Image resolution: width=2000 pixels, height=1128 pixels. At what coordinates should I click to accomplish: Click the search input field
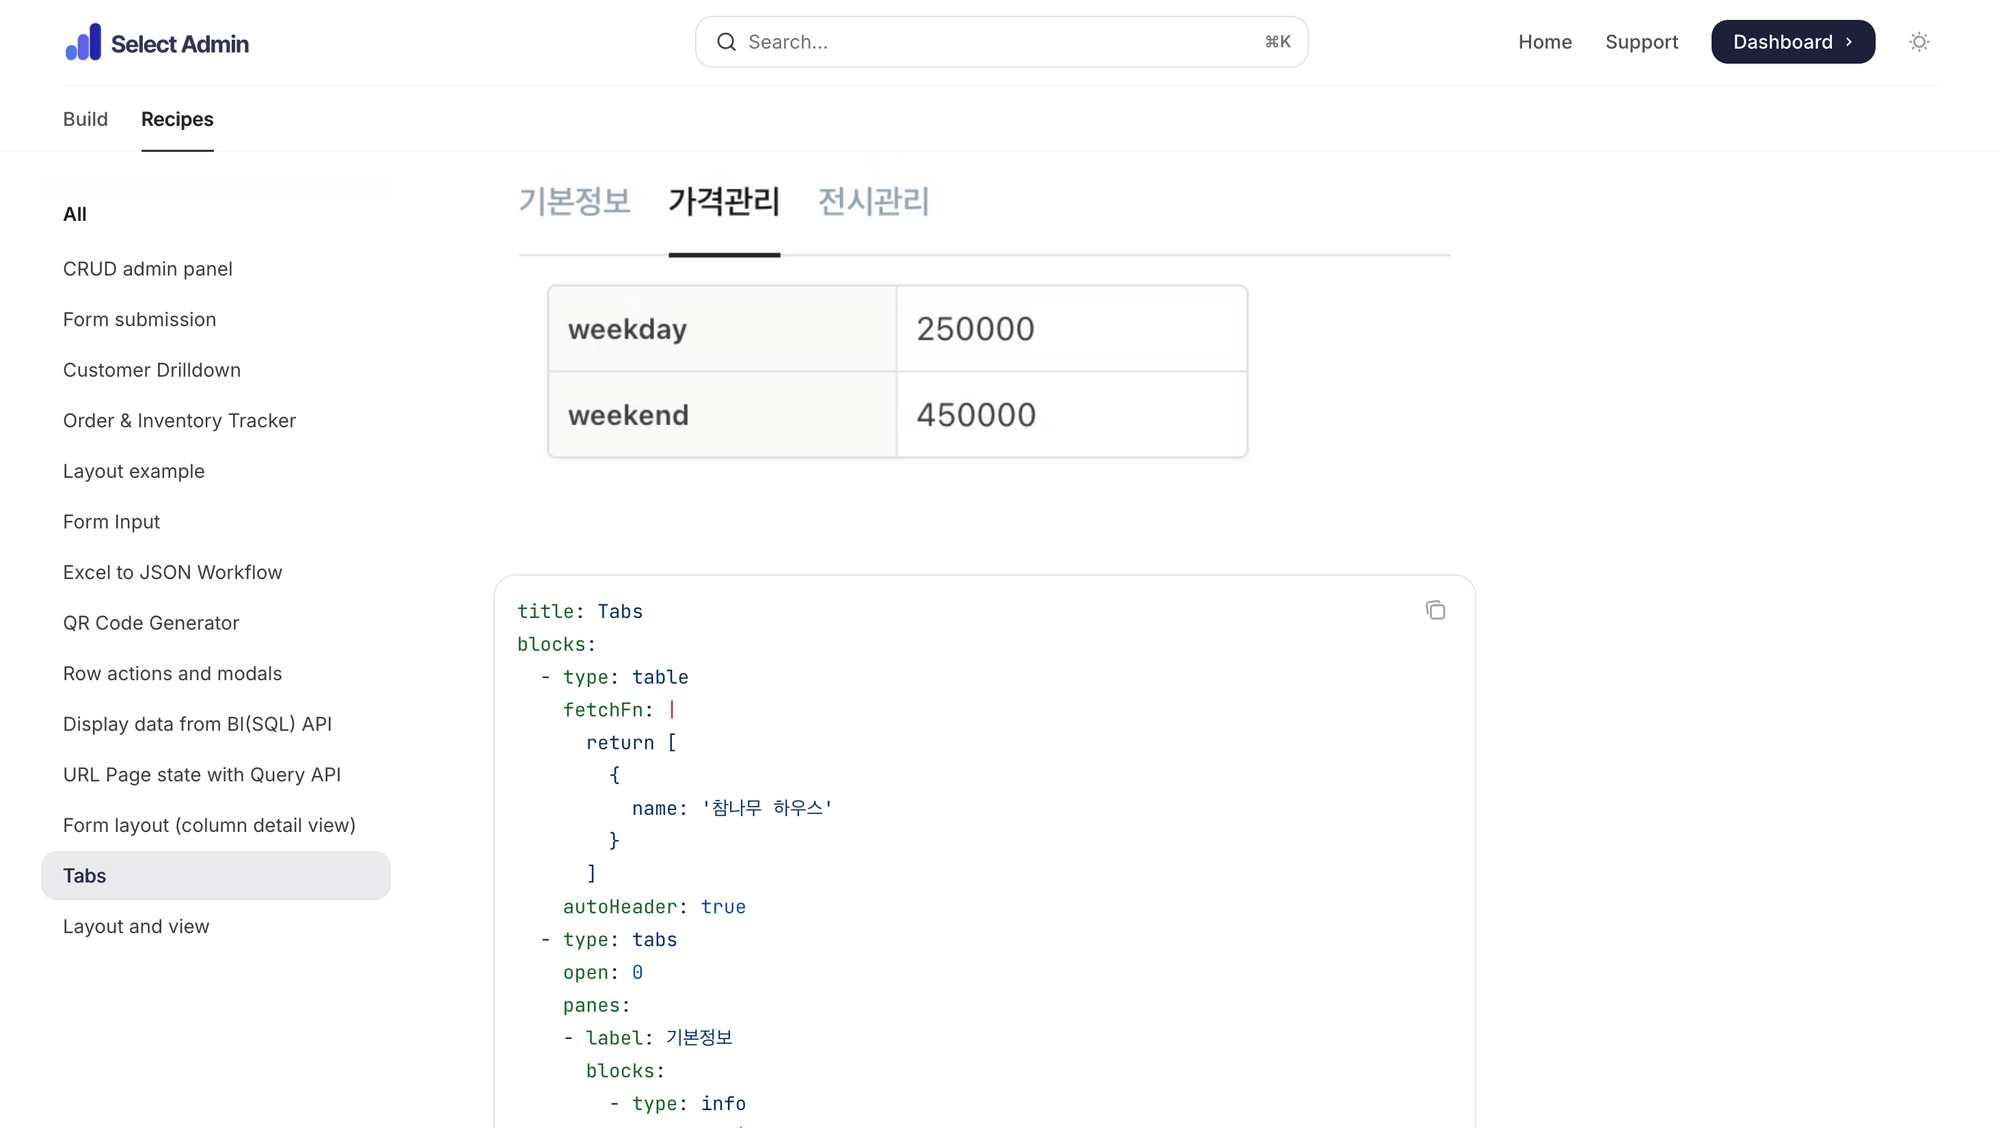pos(1000,42)
